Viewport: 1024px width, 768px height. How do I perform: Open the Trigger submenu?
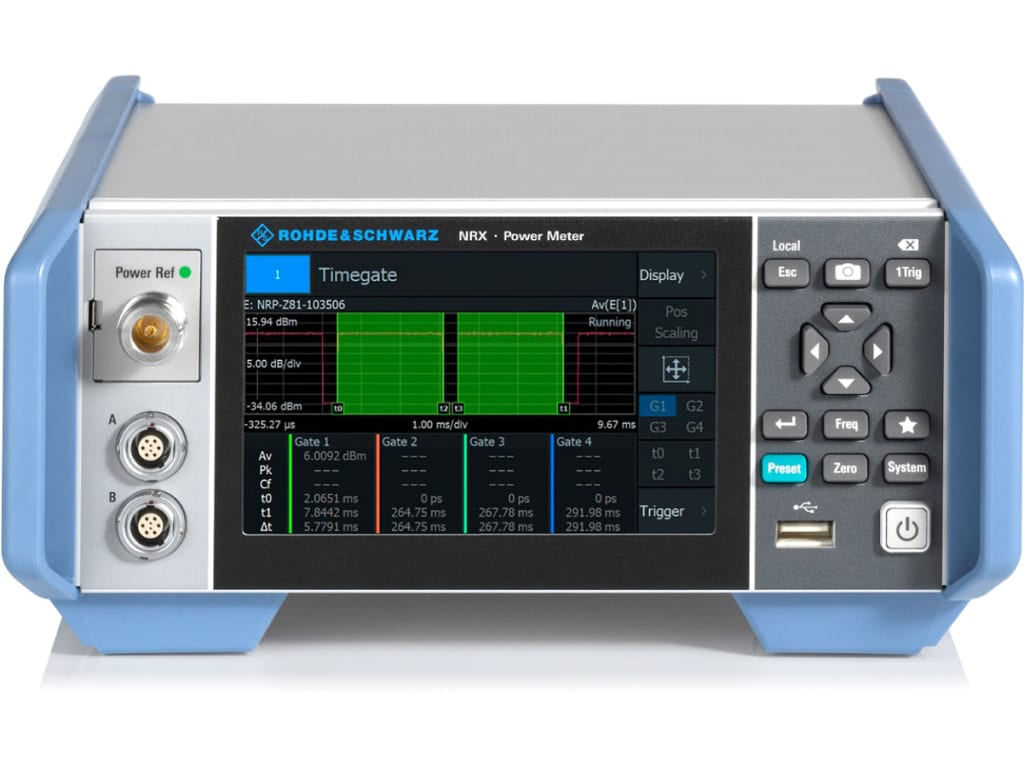pos(675,511)
